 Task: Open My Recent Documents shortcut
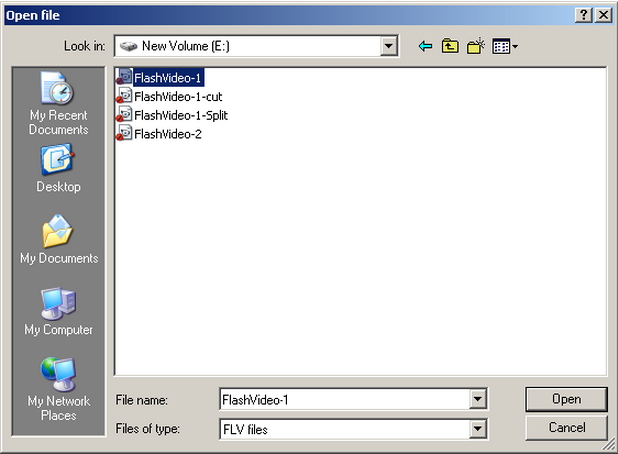pyautogui.click(x=58, y=105)
